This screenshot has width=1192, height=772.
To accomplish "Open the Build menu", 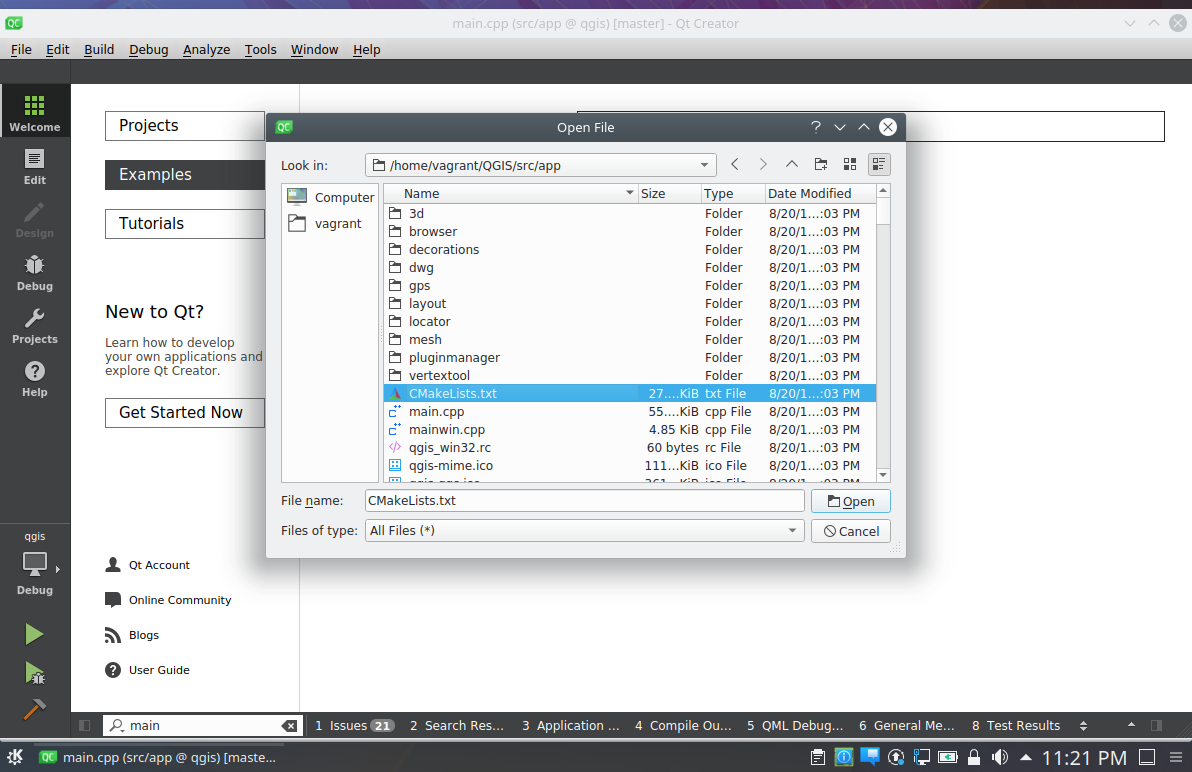I will tap(99, 49).
